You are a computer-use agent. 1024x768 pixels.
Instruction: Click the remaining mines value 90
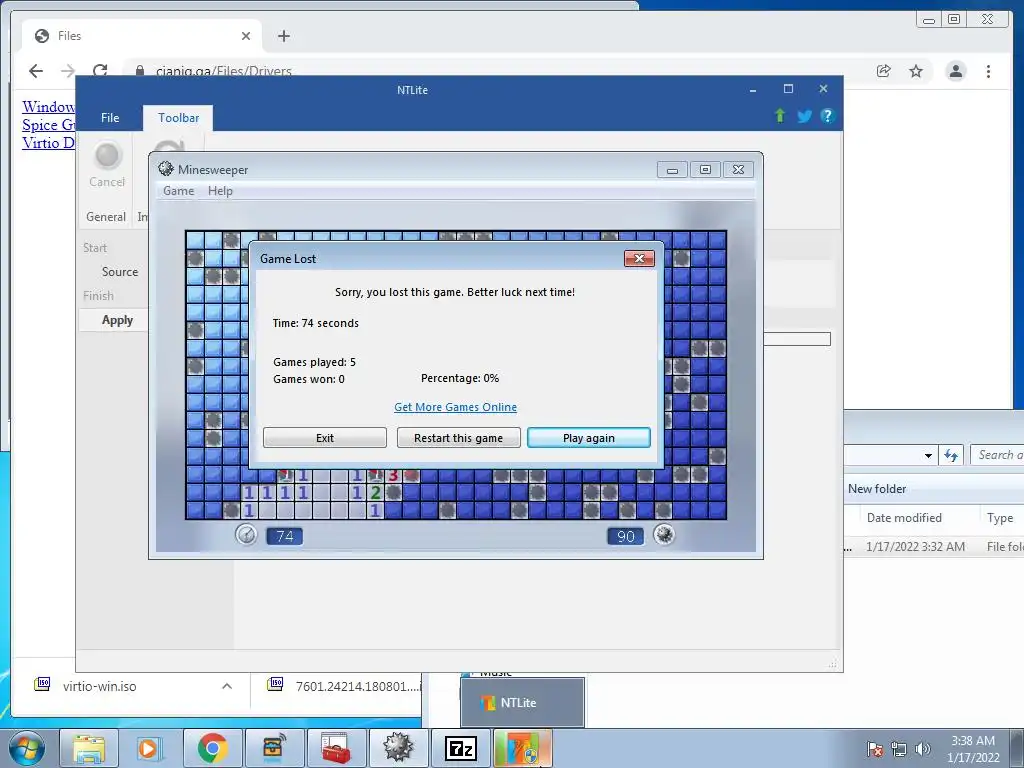pyautogui.click(x=625, y=536)
